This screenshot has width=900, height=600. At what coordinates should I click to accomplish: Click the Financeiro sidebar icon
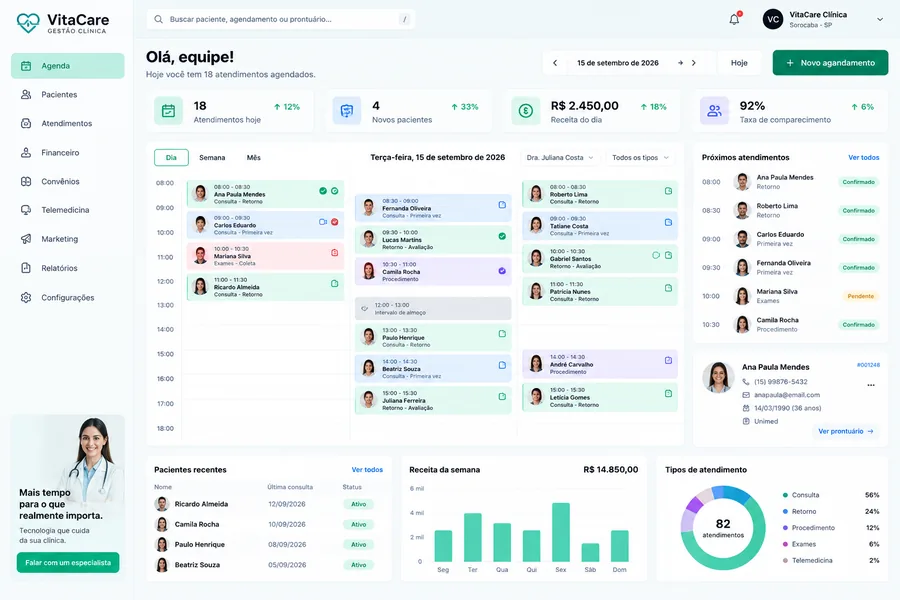tap(26, 153)
